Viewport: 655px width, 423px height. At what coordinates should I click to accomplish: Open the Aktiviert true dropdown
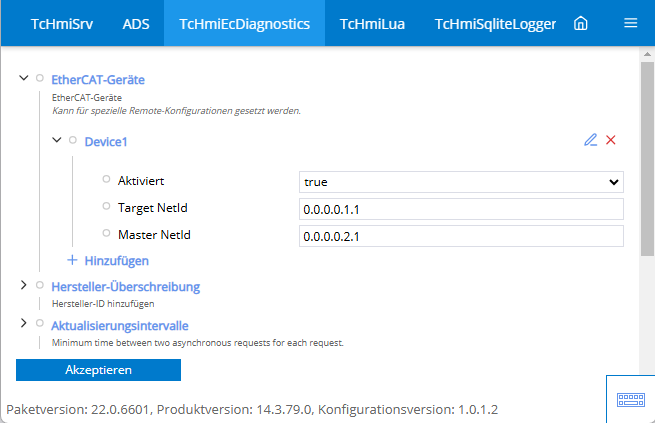pyautogui.click(x=461, y=182)
